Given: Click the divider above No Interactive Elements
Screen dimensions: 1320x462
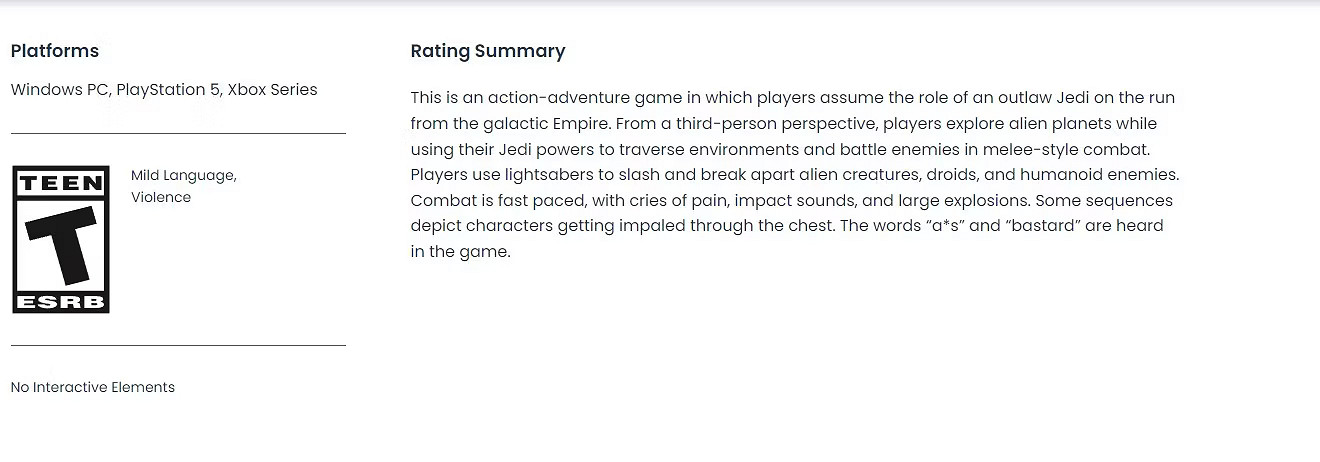Looking at the screenshot, I should point(178,345).
